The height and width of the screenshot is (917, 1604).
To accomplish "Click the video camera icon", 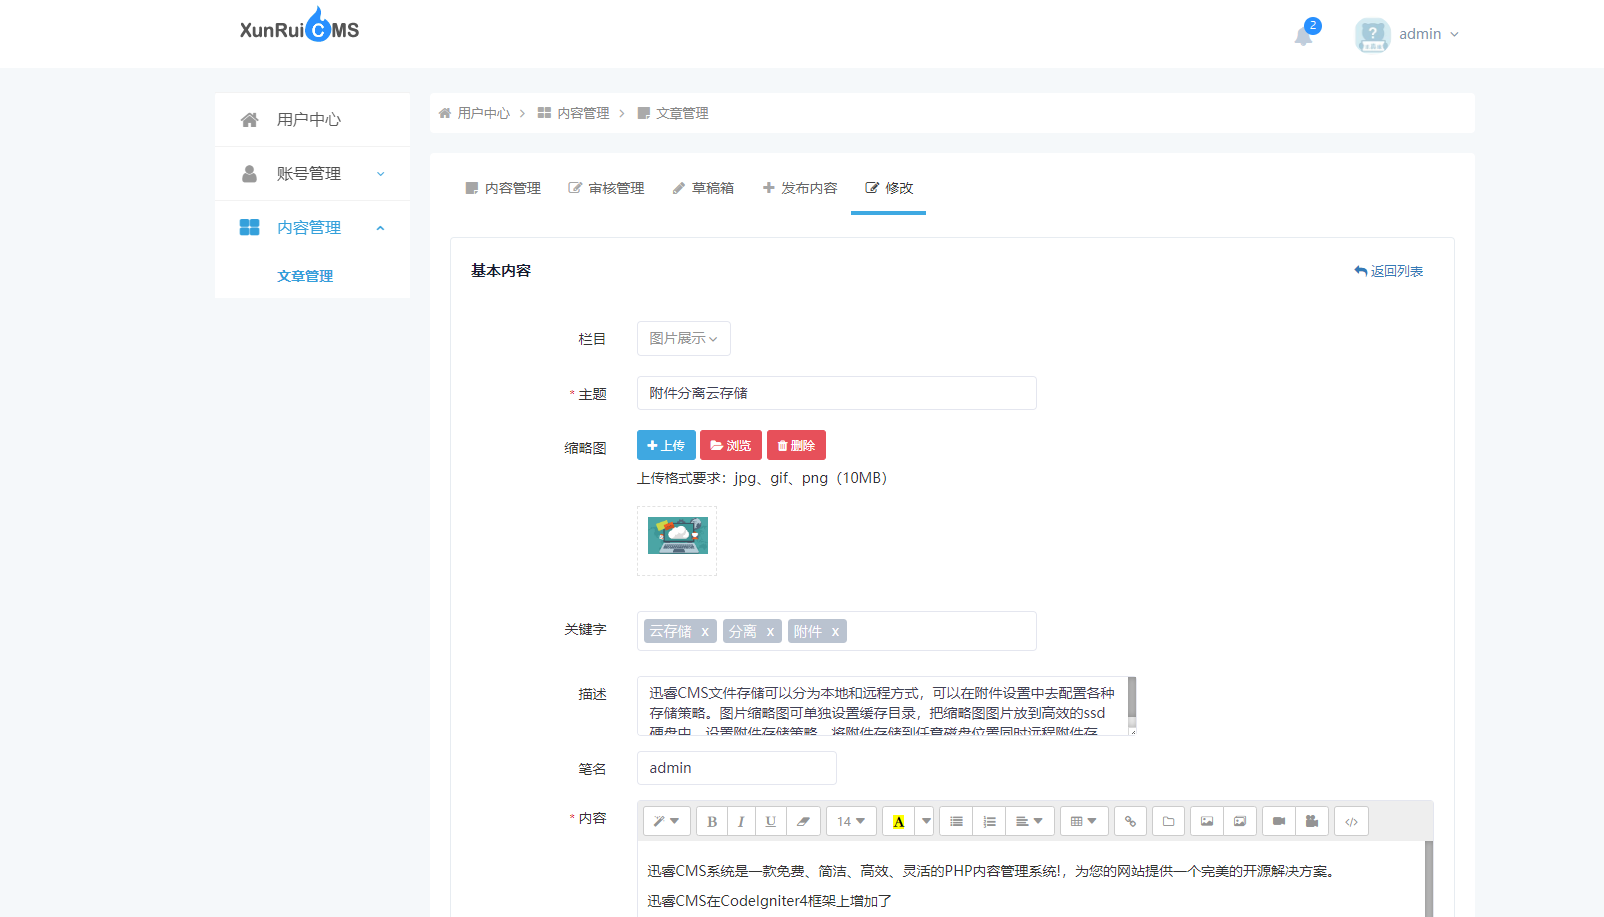I will [x=1279, y=821].
